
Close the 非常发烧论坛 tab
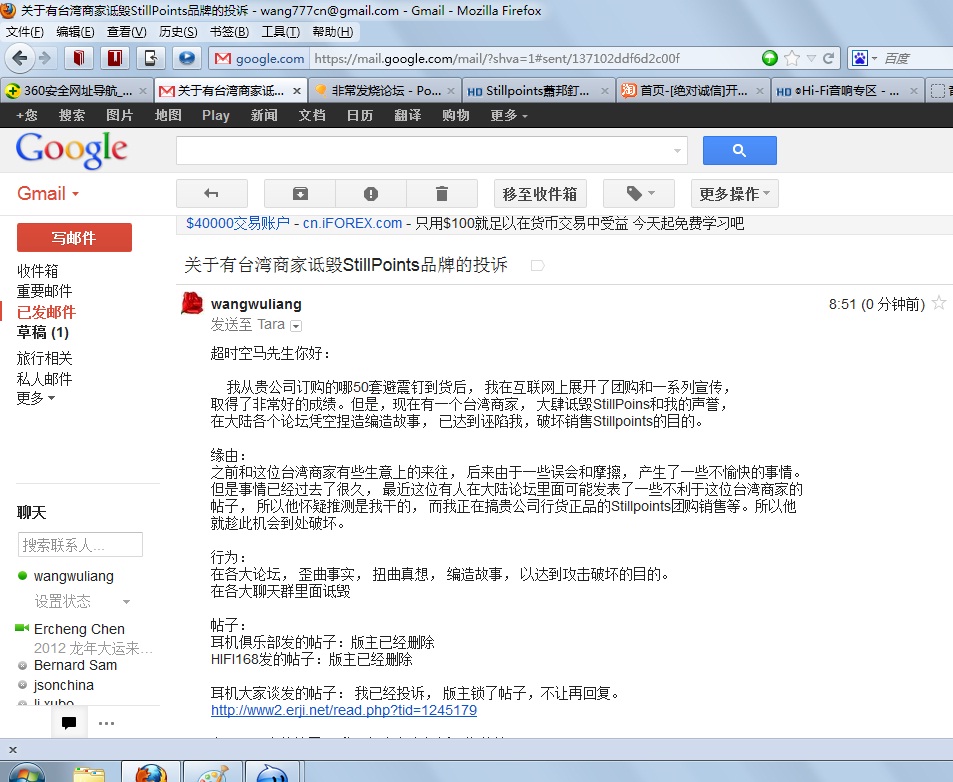click(x=451, y=91)
